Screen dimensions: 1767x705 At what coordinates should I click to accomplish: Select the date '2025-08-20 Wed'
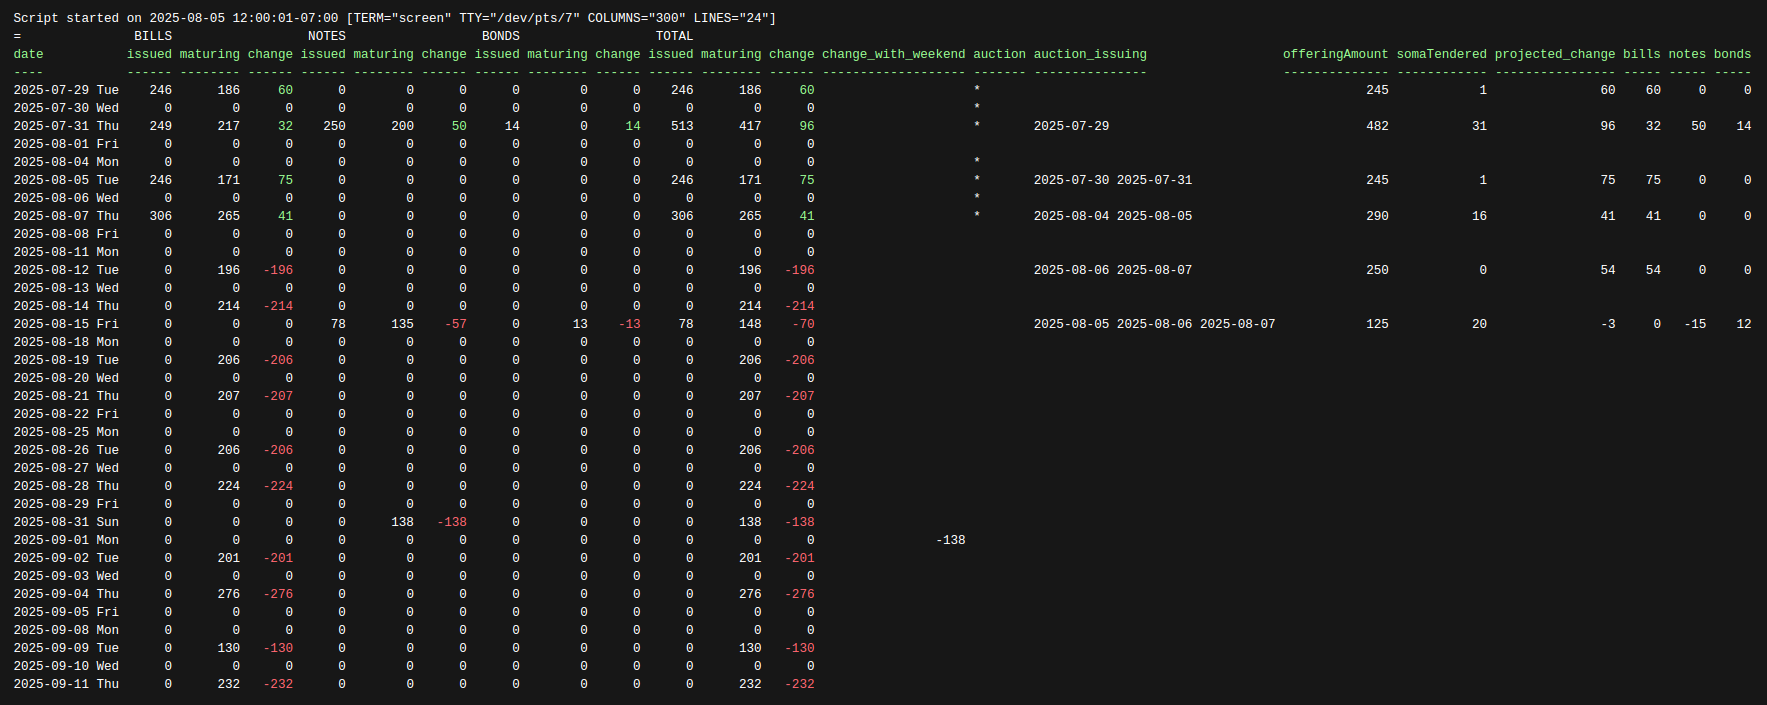point(66,378)
